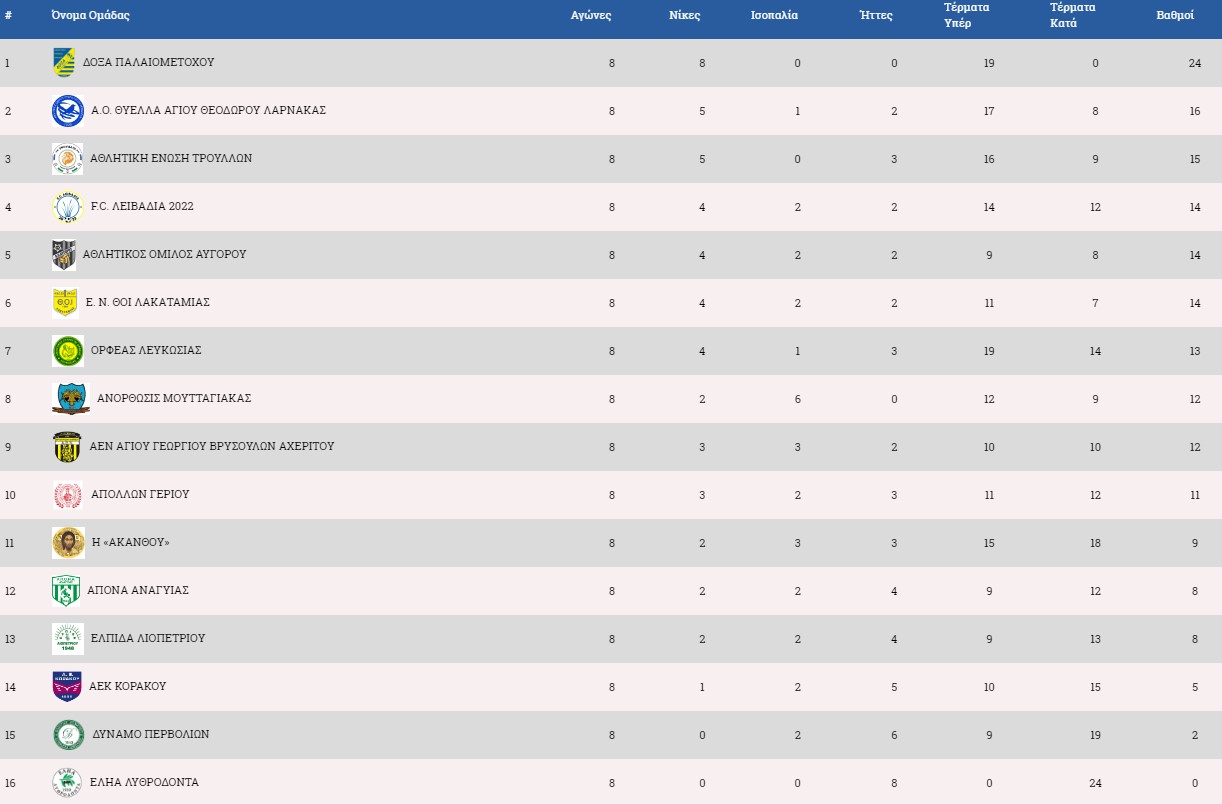
Task: Open Α.Ο. ΘΥΕΛΛΑ ΑΓΙΟΥ ΘΕΟΔΩΡΟΥ ΛΑΡΝΑΚΑΣ team name
Action: point(208,110)
